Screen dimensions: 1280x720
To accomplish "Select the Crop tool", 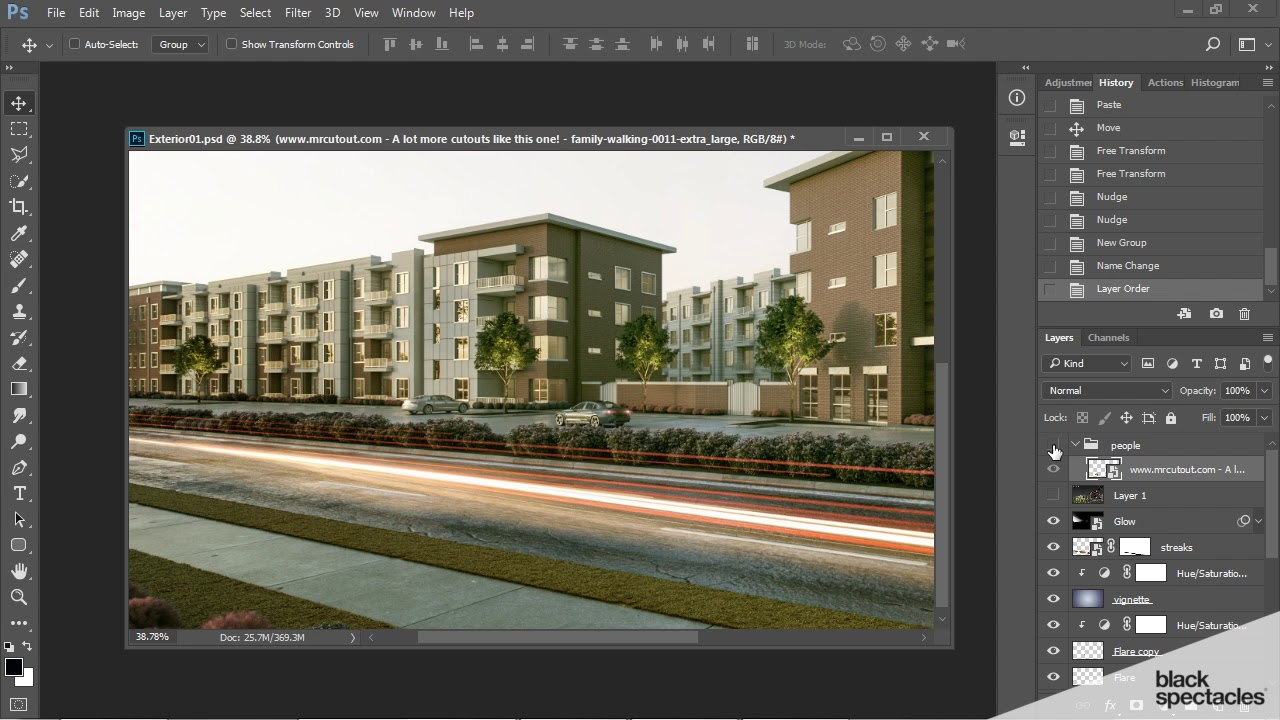I will click(x=19, y=207).
